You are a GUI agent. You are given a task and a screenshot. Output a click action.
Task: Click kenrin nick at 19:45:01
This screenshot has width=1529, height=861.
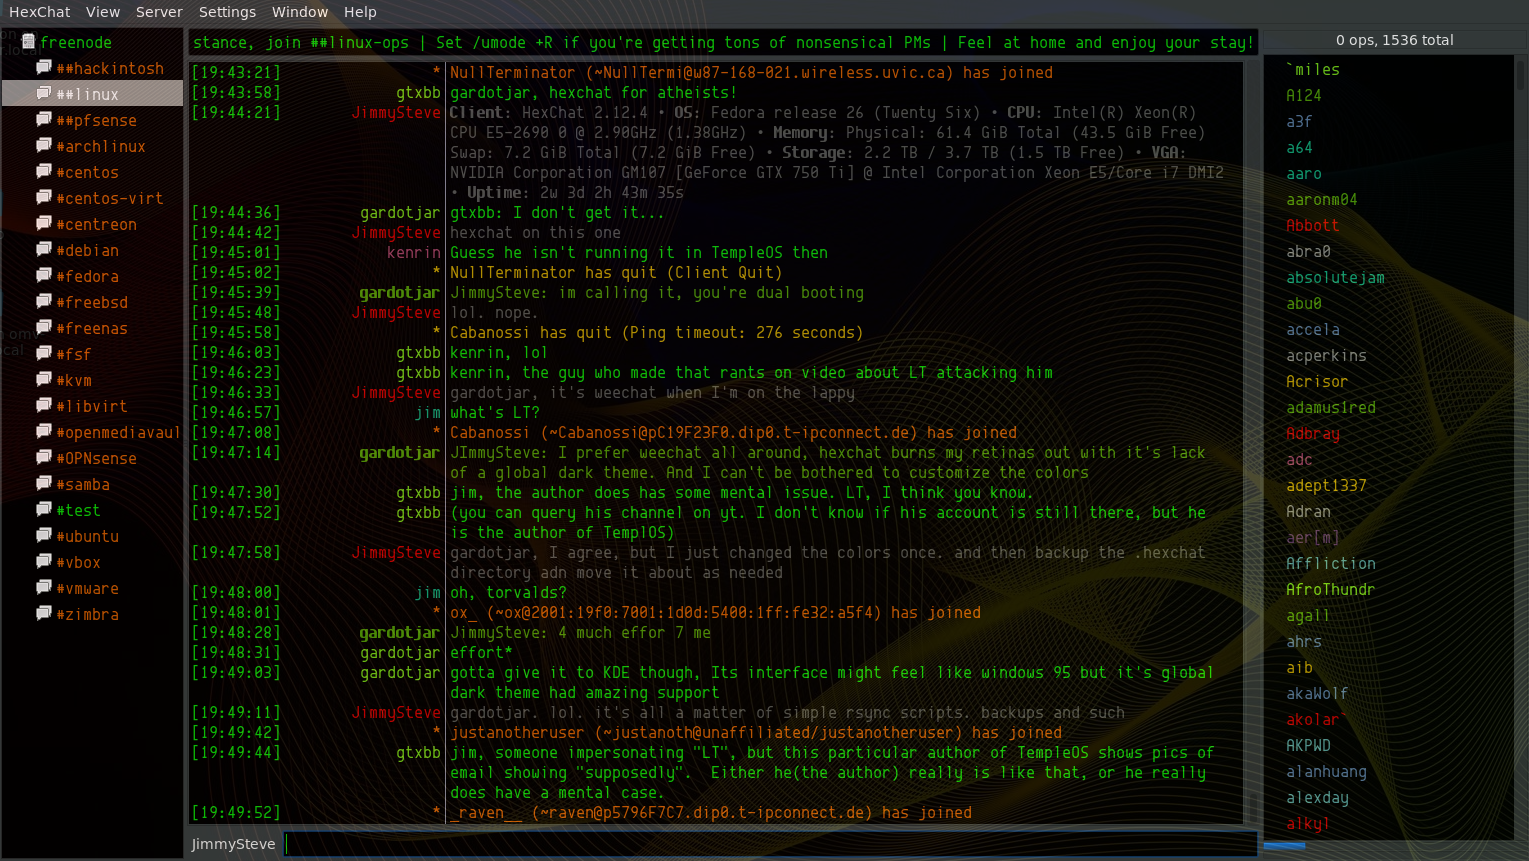coord(414,252)
